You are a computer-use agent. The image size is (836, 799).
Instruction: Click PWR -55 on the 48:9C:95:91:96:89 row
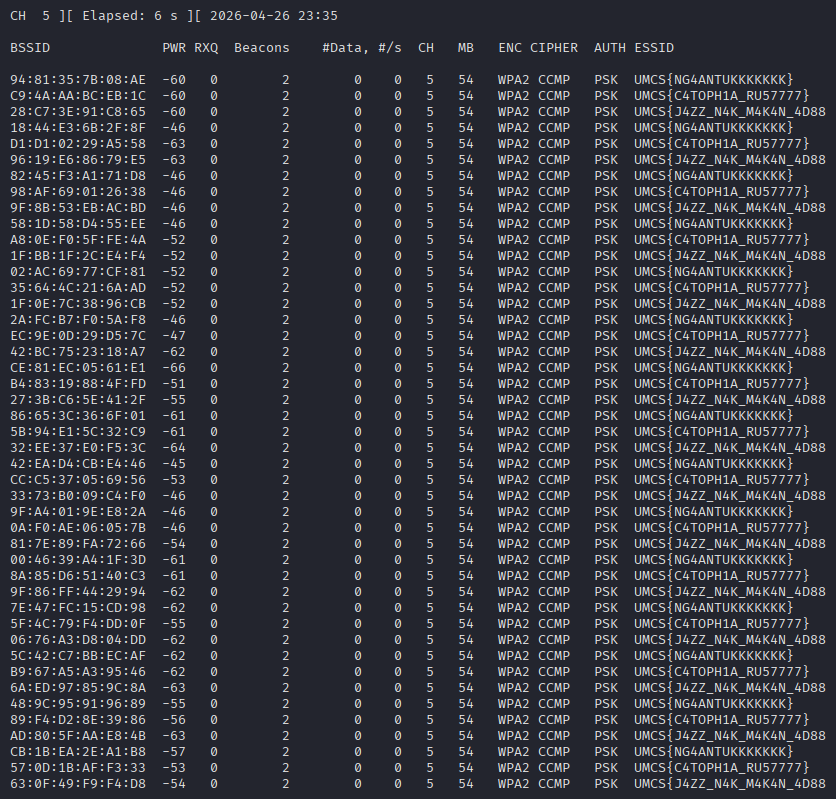174,704
